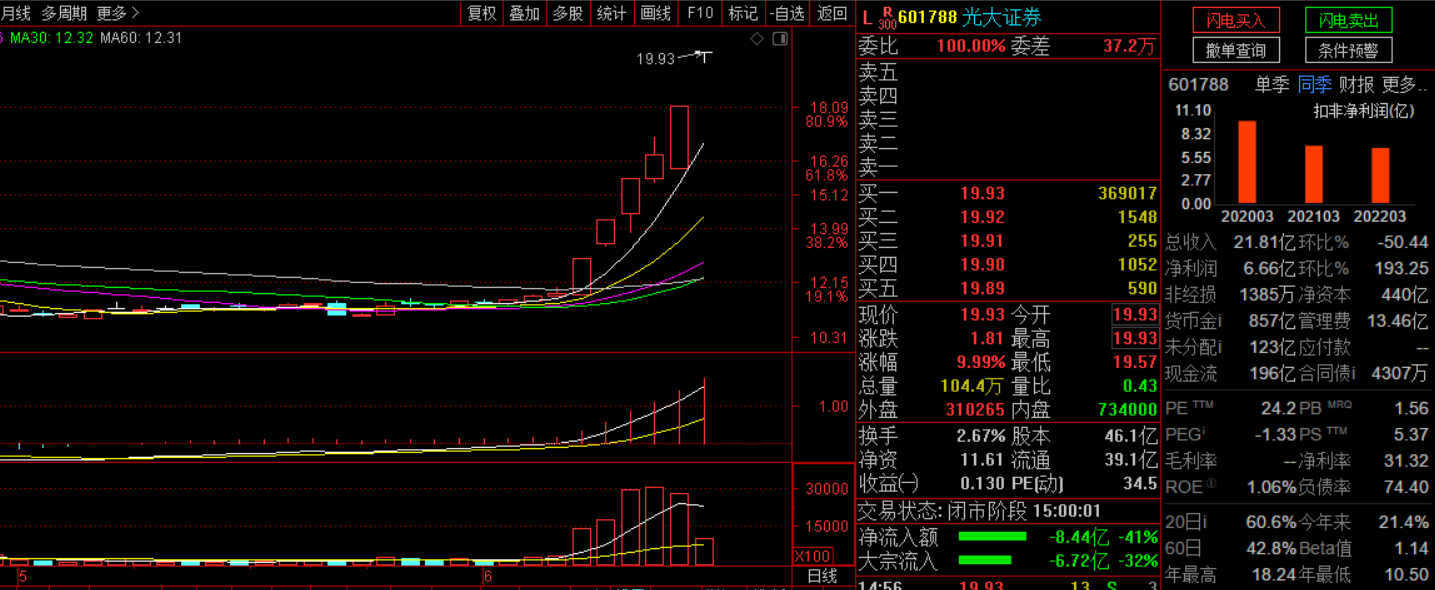Click the MA30: 12.32 indicator label
The width and height of the screenshot is (1435, 590).
coord(52,38)
